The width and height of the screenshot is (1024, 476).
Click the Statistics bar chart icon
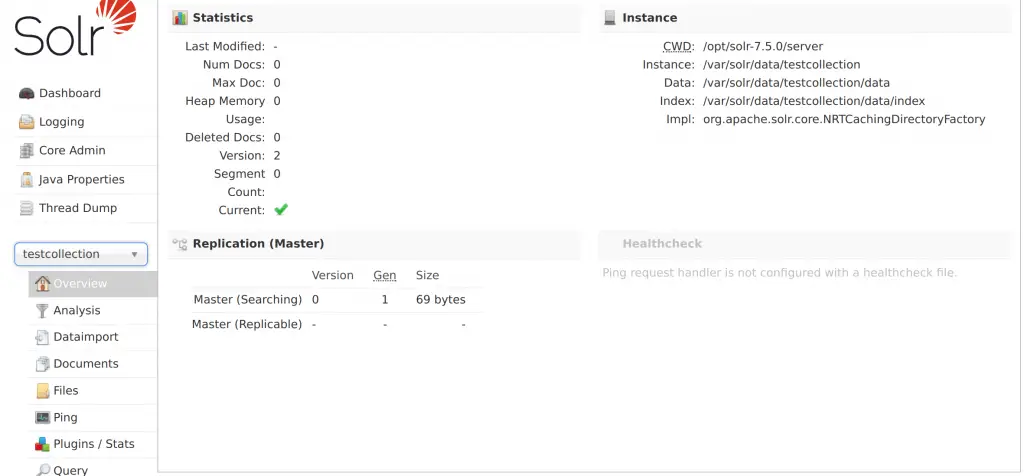point(180,18)
